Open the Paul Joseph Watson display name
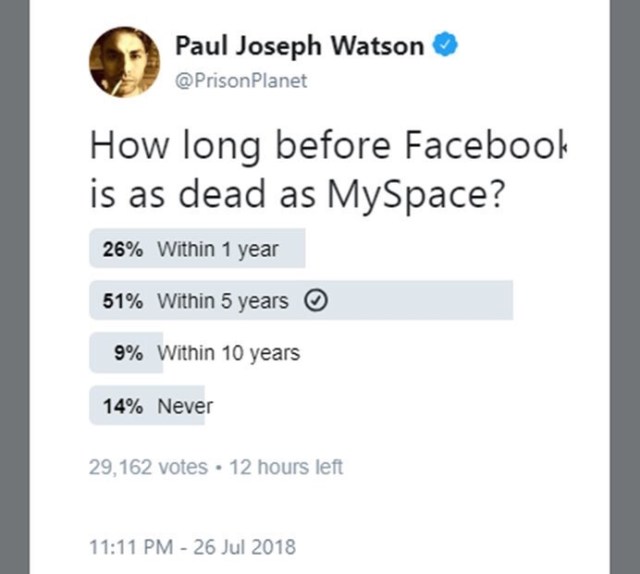 tap(299, 46)
